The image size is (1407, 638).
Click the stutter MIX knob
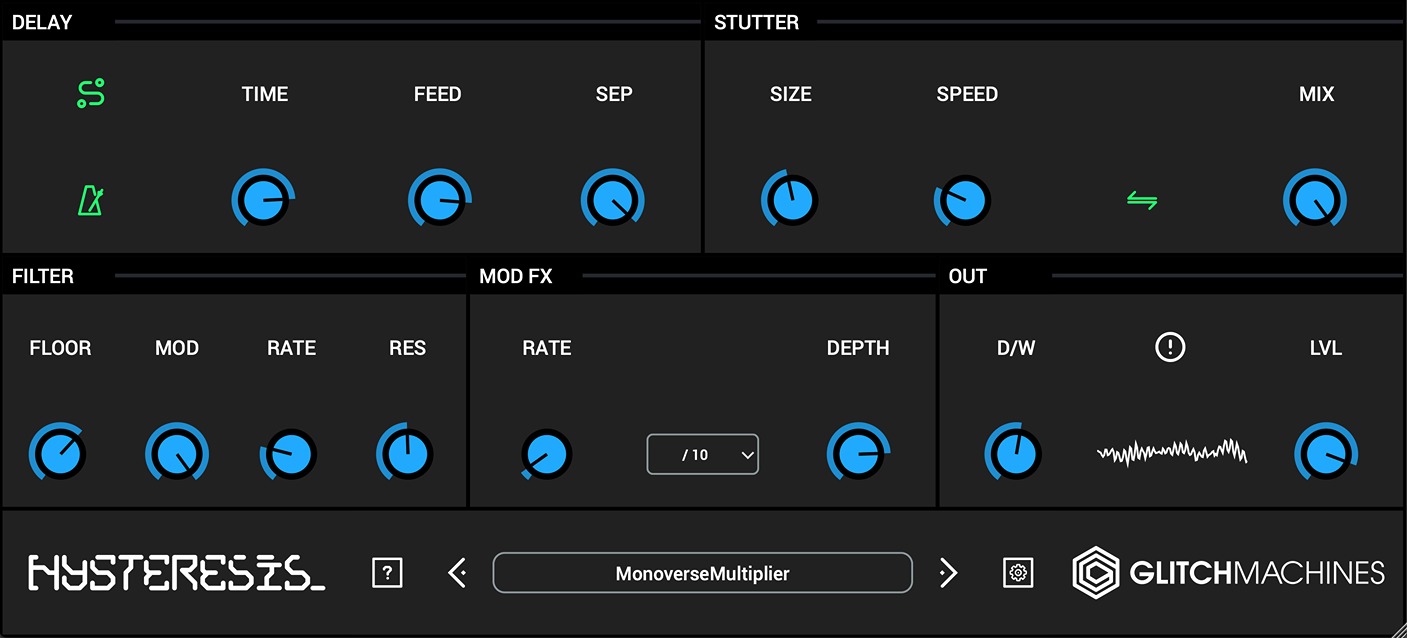(1315, 200)
